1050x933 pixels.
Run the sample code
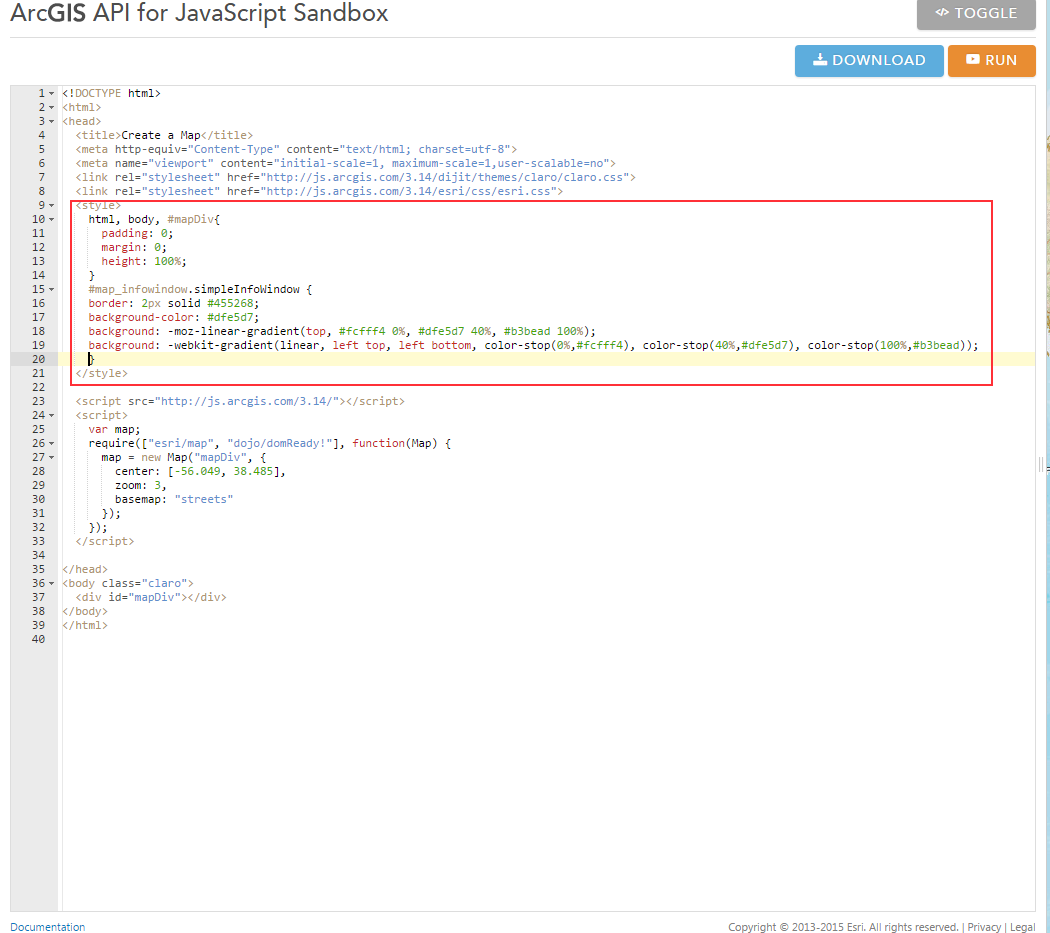point(991,60)
